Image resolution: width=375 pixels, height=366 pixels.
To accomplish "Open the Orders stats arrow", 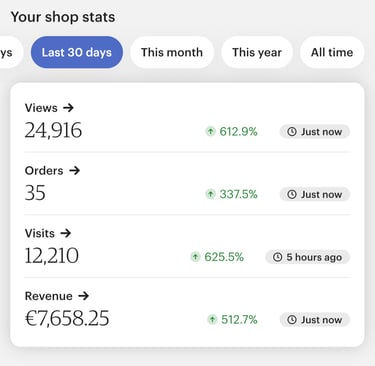I will coord(74,170).
